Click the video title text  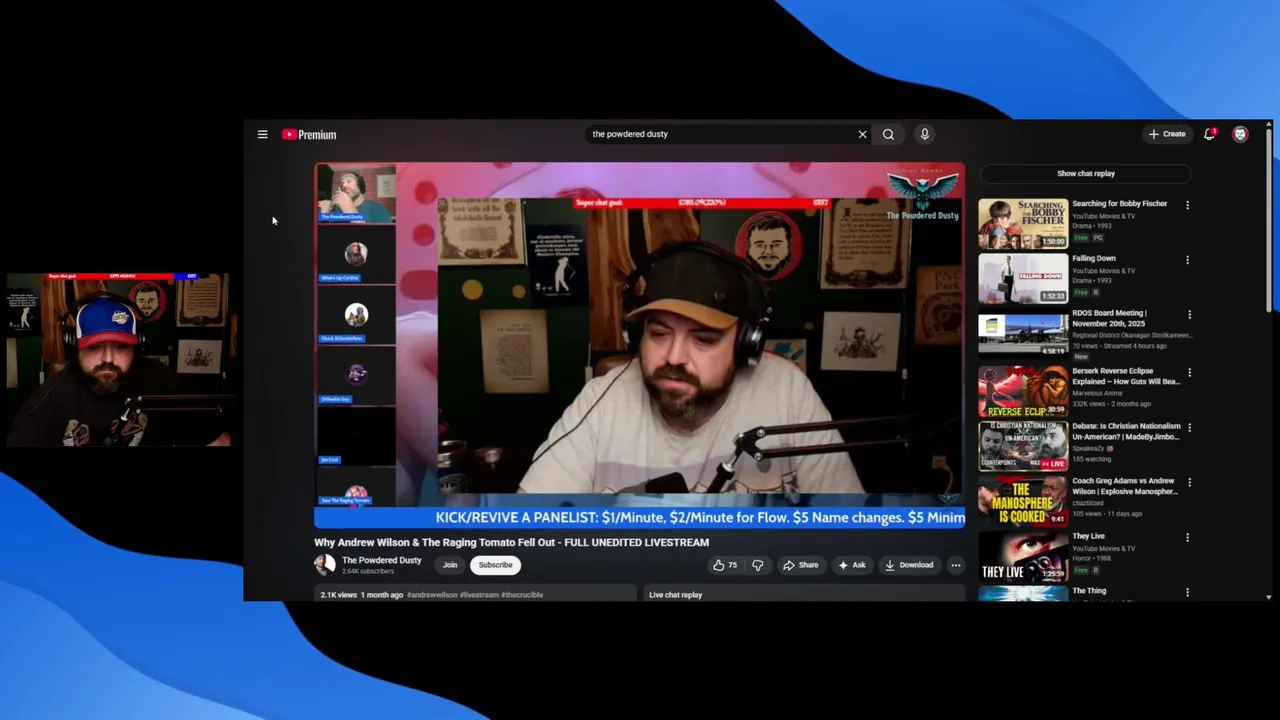click(511, 542)
